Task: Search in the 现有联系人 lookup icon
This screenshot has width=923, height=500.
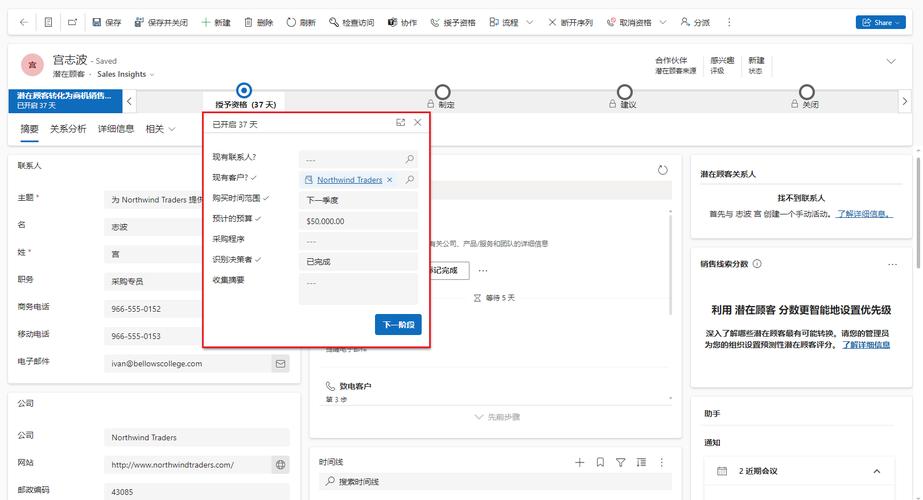Action: tap(410, 159)
